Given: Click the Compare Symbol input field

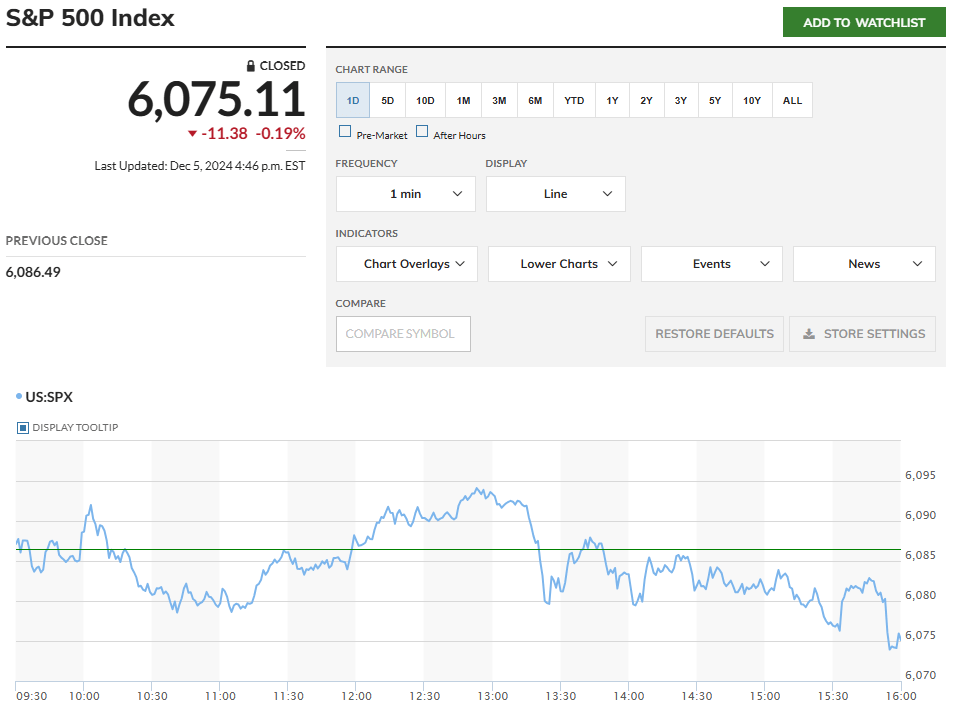Looking at the screenshot, I should click(x=403, y=334).
